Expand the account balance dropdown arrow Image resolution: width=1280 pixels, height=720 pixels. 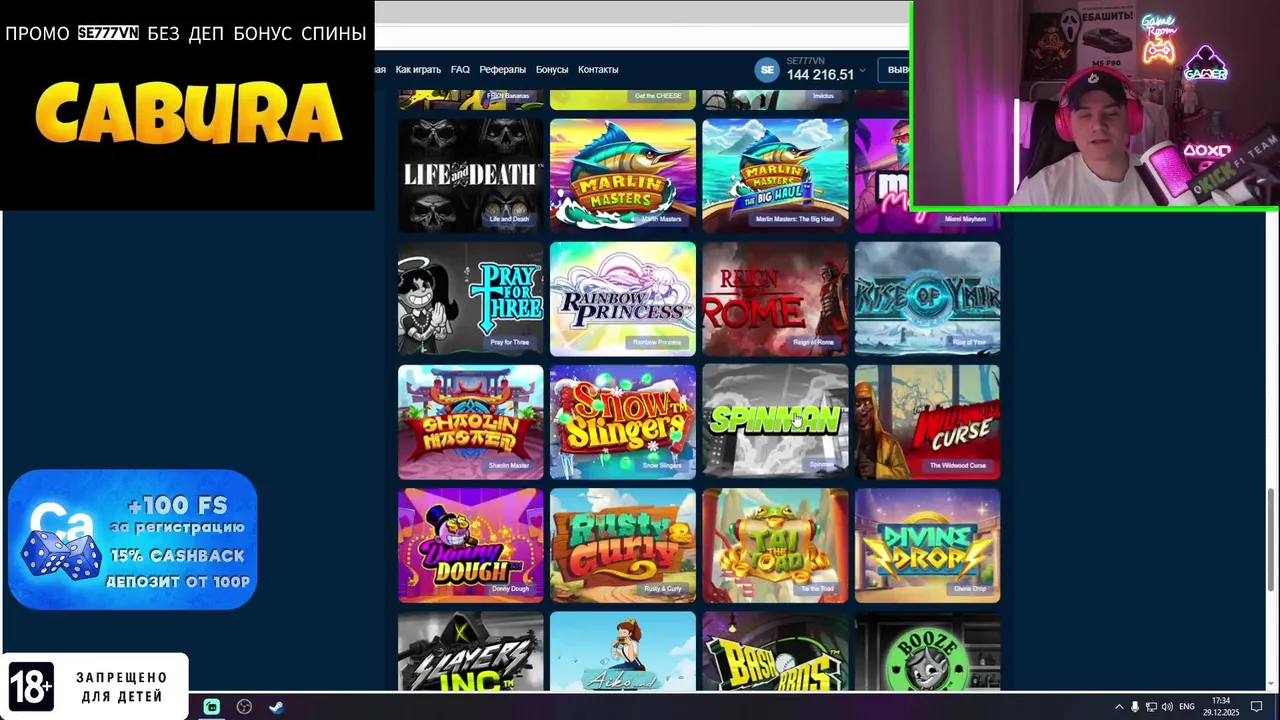862,71
